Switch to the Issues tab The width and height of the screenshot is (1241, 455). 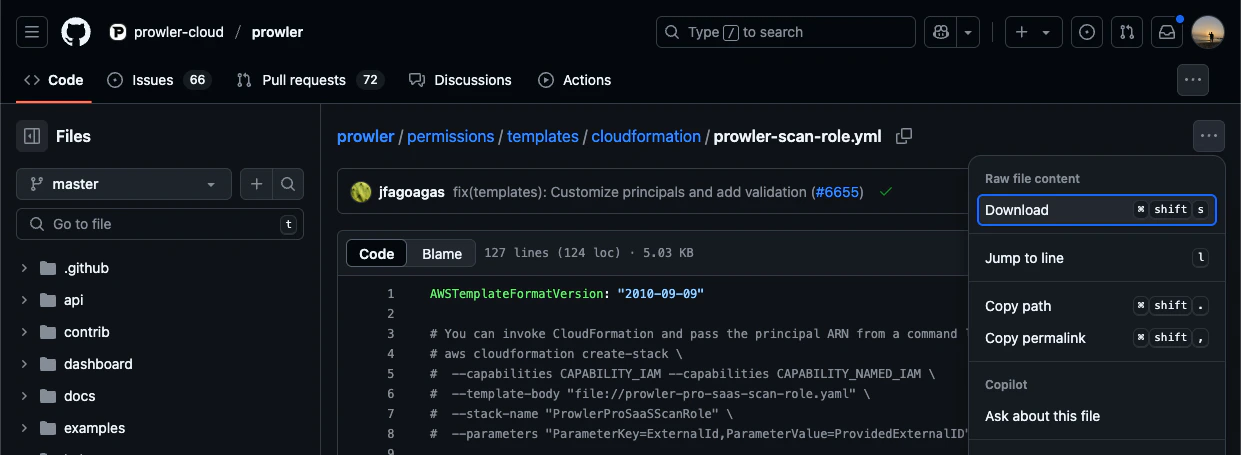pos(159,80)
